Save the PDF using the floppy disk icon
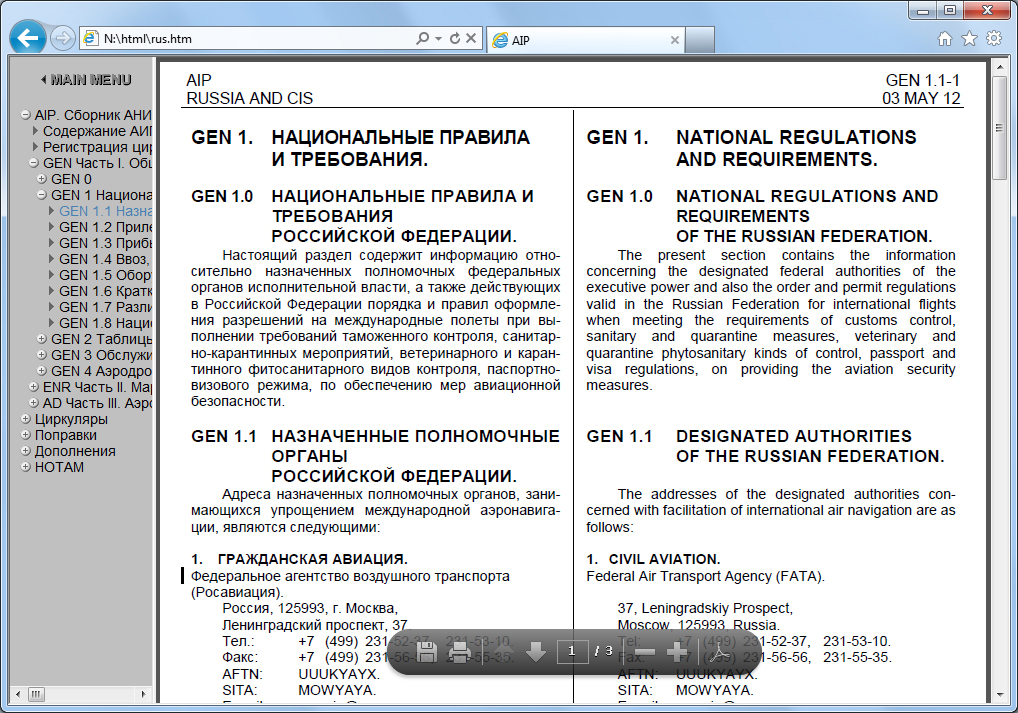Viewport: 1018px width, 713px height. [x=426, y=651]
